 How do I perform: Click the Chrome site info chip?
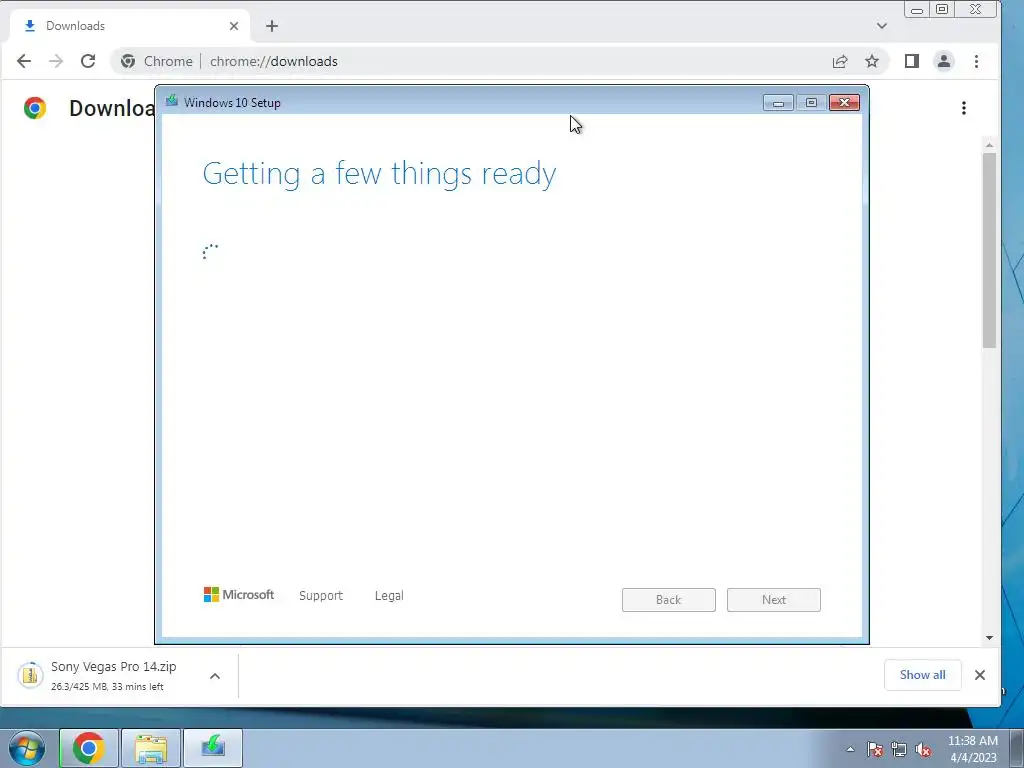pos(157,61)
